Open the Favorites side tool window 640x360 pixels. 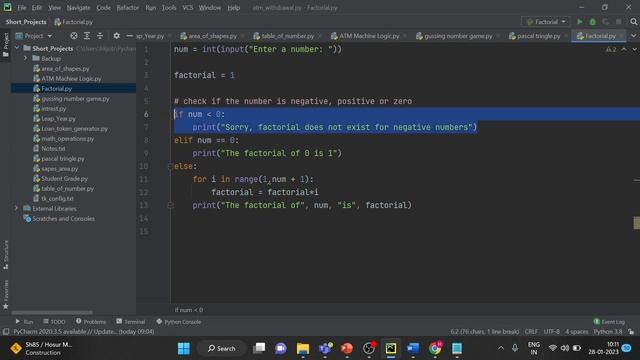click(x=6, y=295)
